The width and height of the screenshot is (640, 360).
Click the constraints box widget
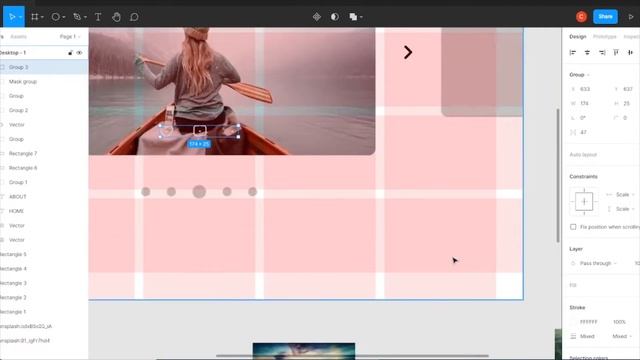[584, 202]
